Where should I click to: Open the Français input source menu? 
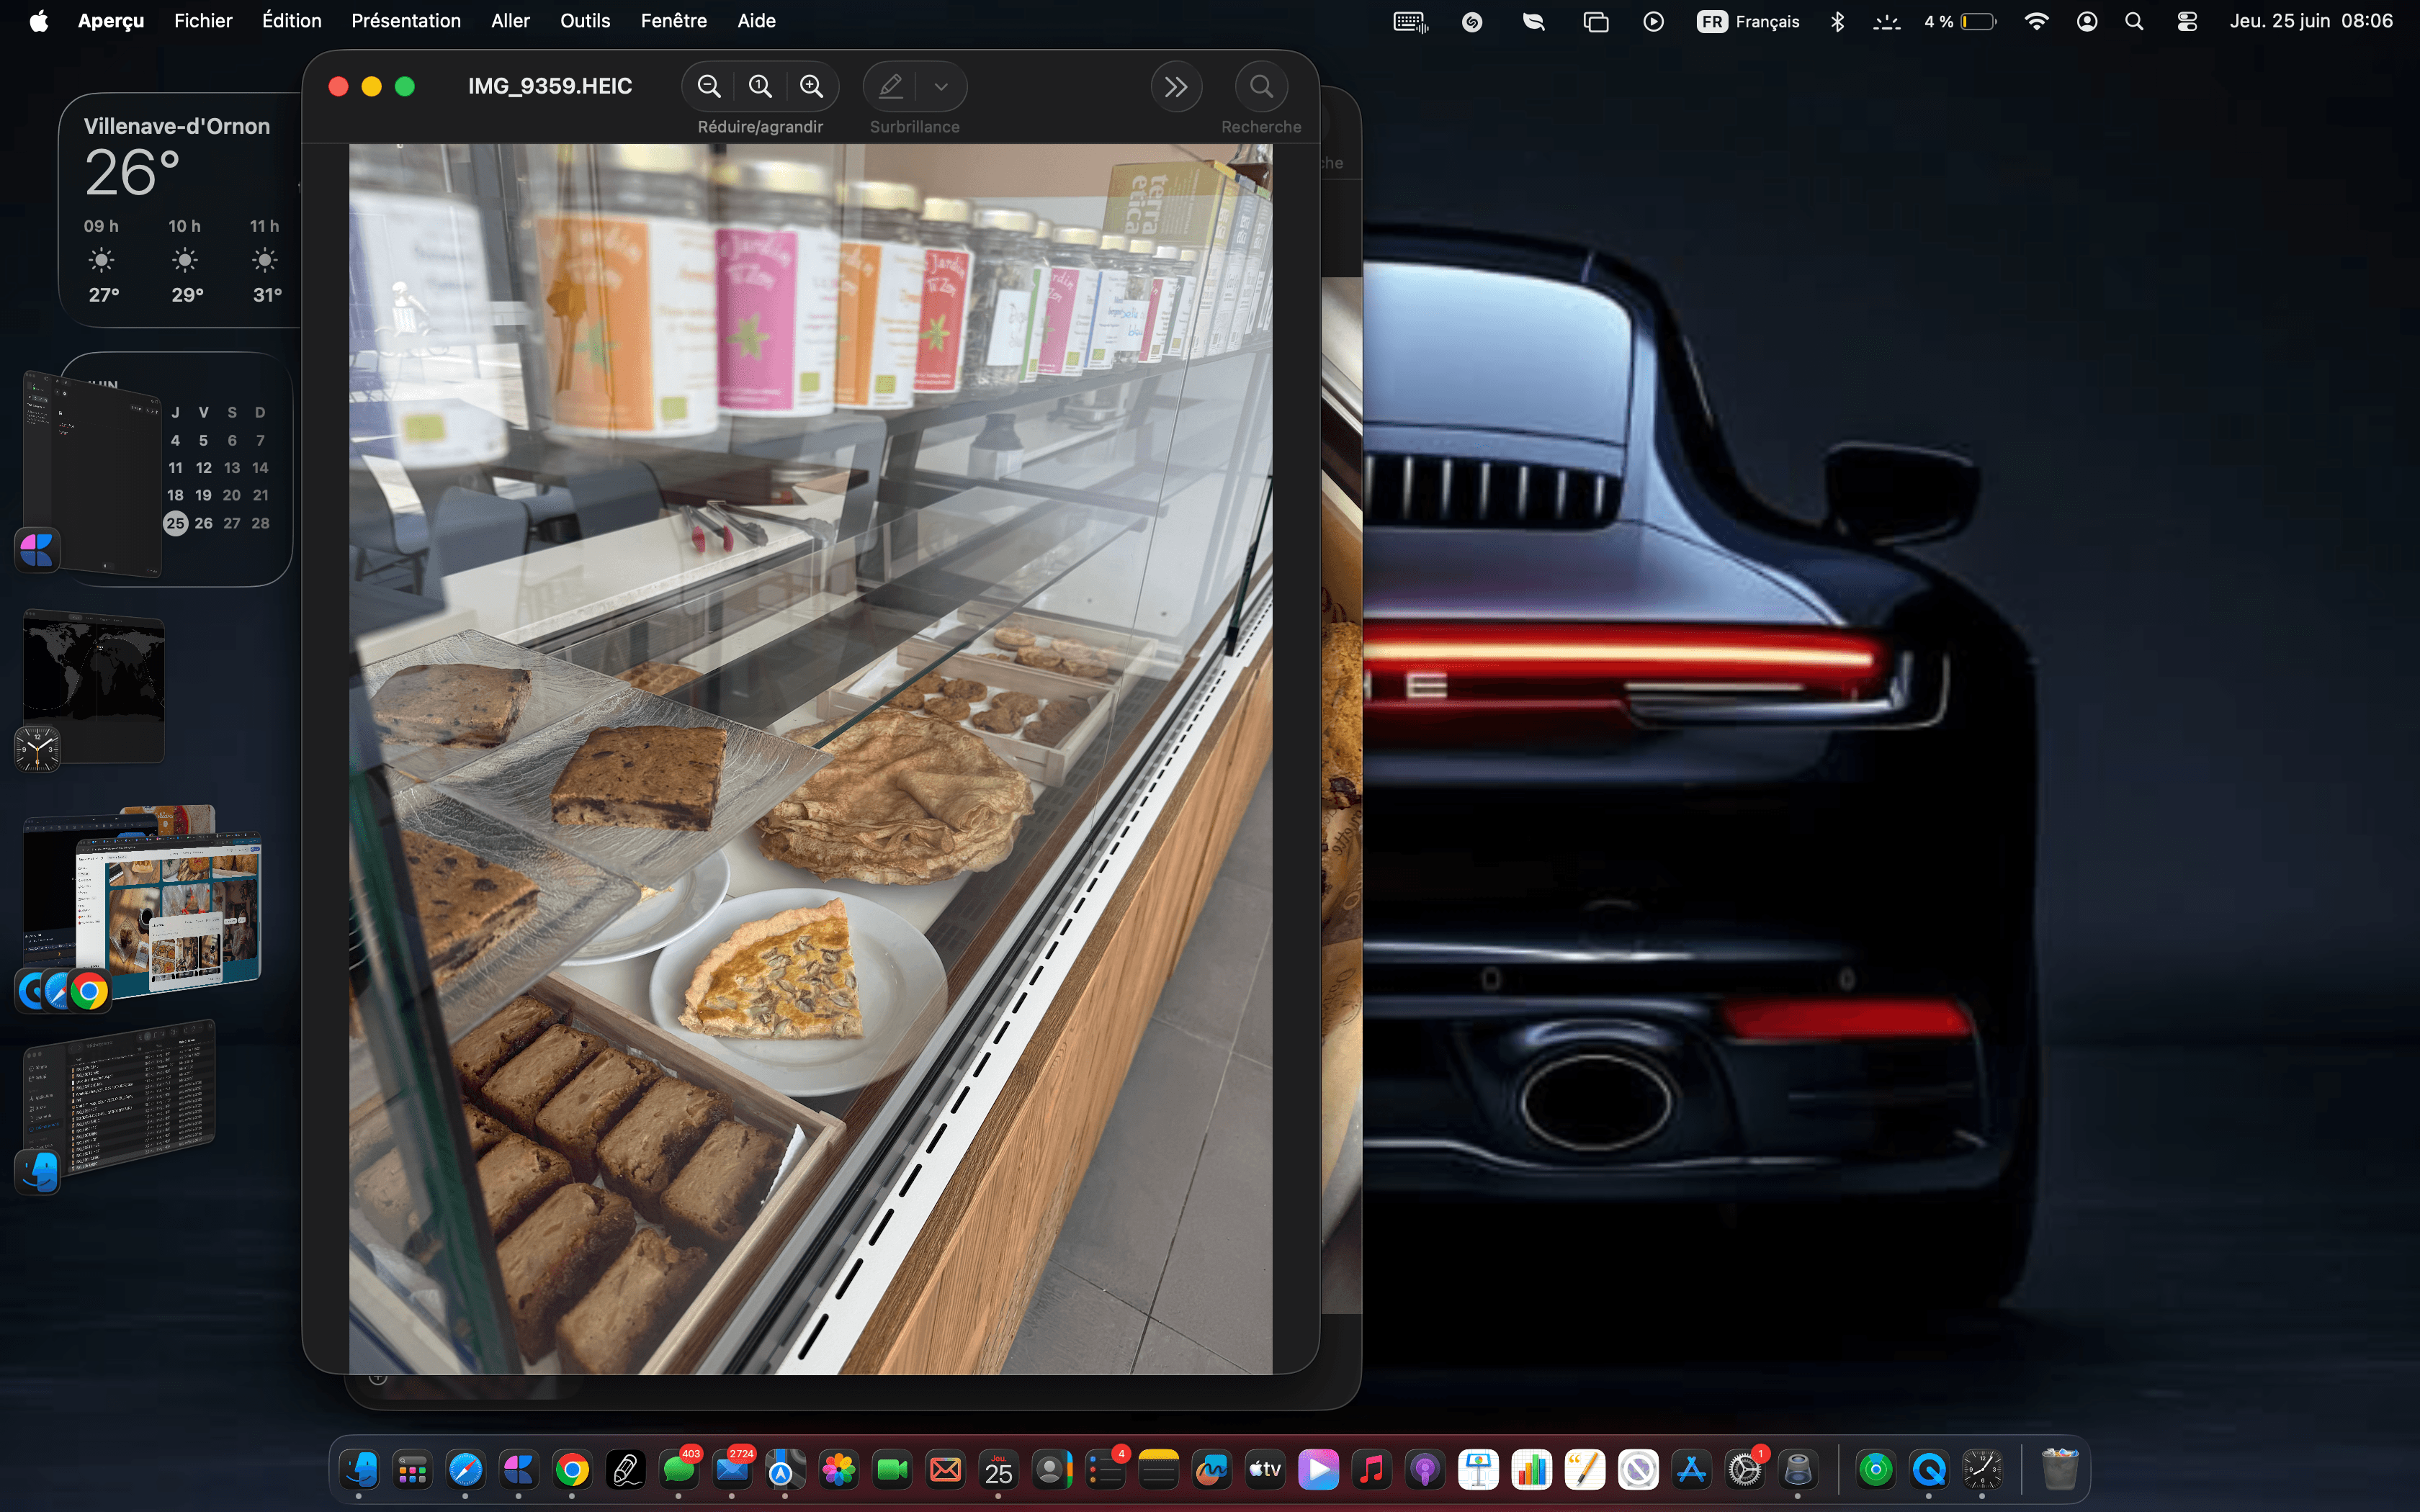tap(1747, 21)
